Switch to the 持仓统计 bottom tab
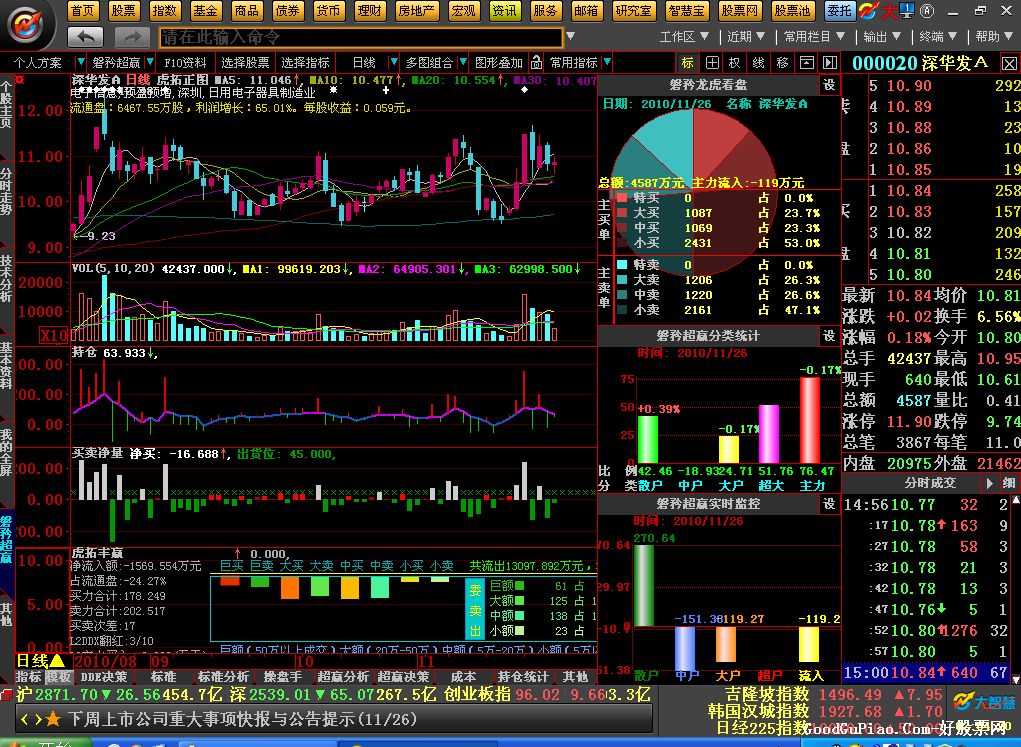The width and height of the screenshot is (1021, 747). click(523, 677)
